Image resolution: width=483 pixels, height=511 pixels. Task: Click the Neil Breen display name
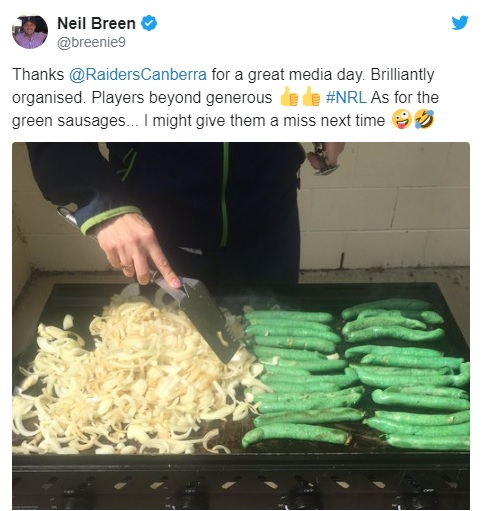pos(96,23)
